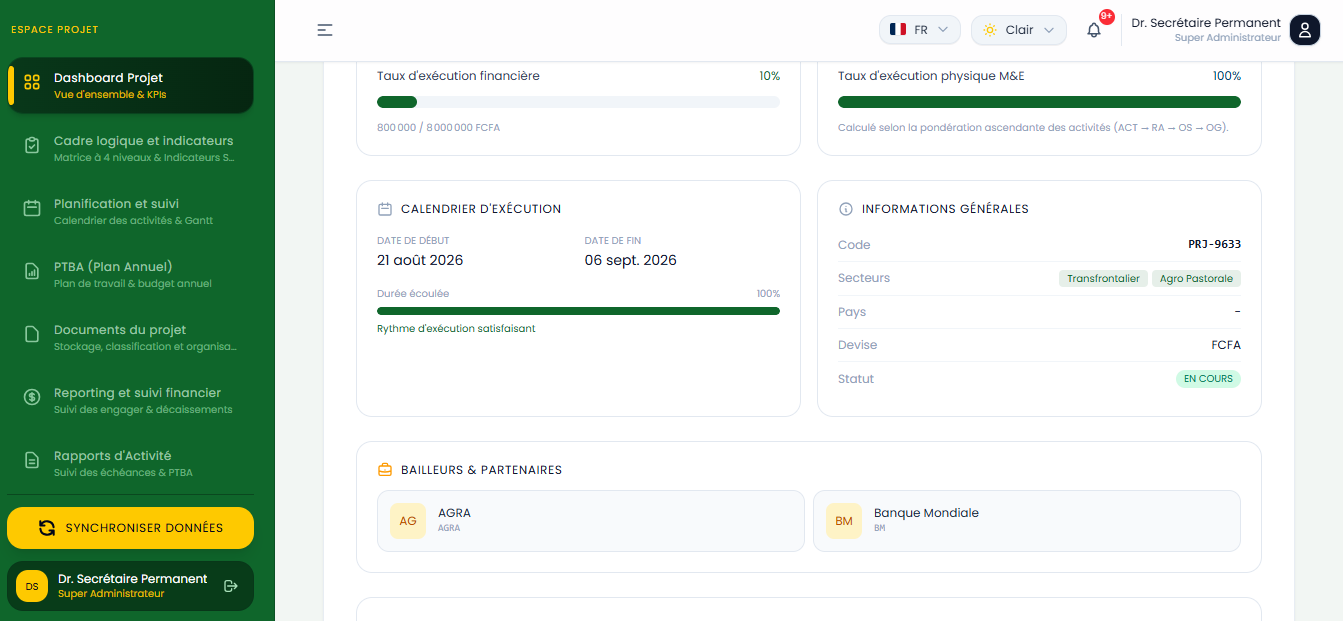Open the FR language dropdown
Screen dimensions: 1343x621
pyautogui.click(x=920, y=30)
